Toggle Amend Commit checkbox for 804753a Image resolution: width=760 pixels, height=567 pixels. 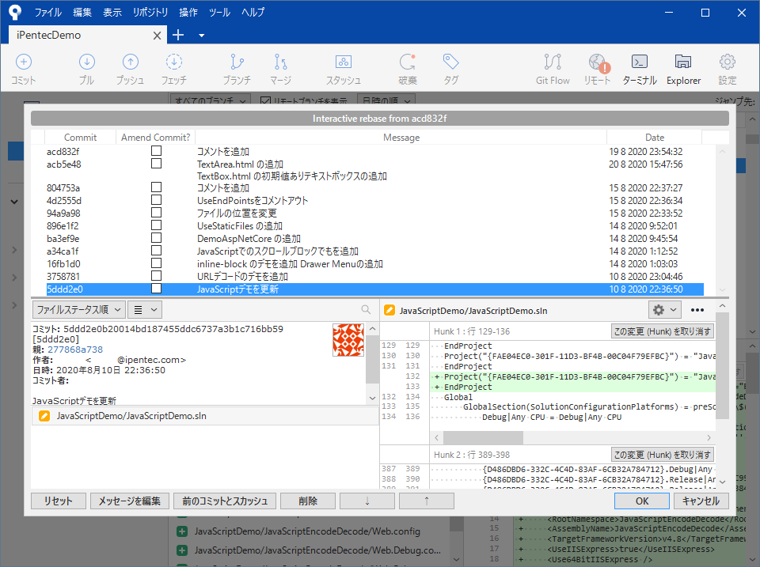pyautogui.click(x=156, y=187)
